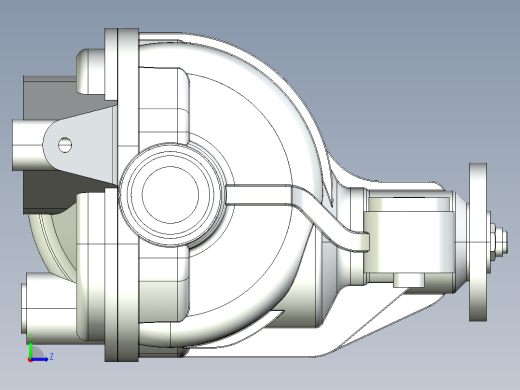Screen dimensions: 520x390
Task: Click the blue Z axis arrow of the triad
Action: coord(40,359)
